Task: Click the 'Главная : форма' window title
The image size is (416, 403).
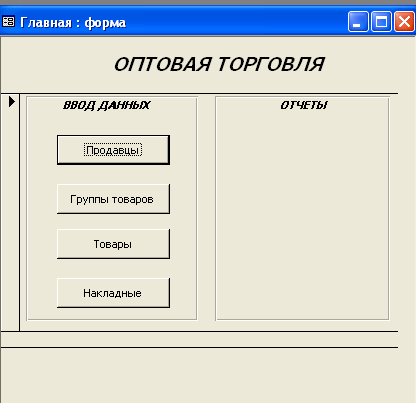Action: (x=73, y=23)
